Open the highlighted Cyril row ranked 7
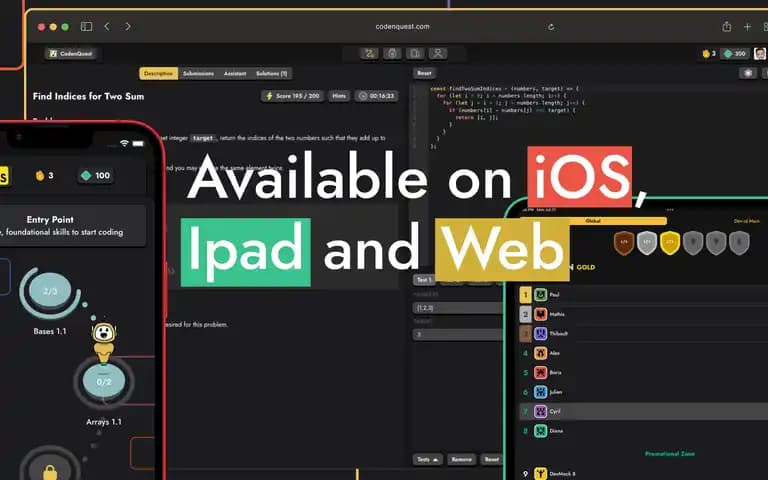768x480 pixels. click(644, 411)
